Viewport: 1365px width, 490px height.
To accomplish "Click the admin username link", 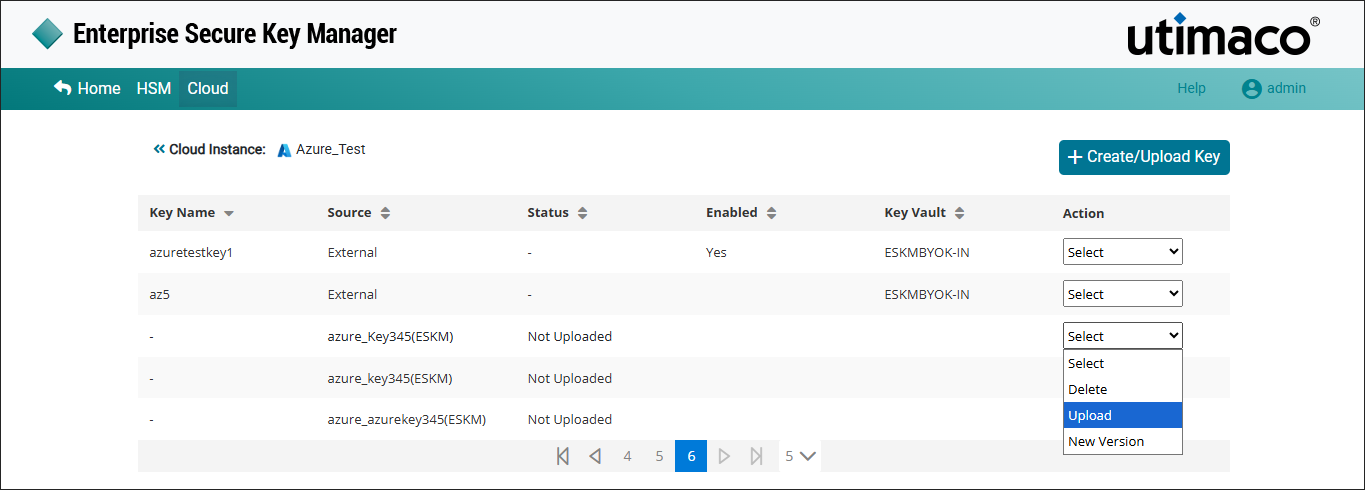I will 1286,88.
